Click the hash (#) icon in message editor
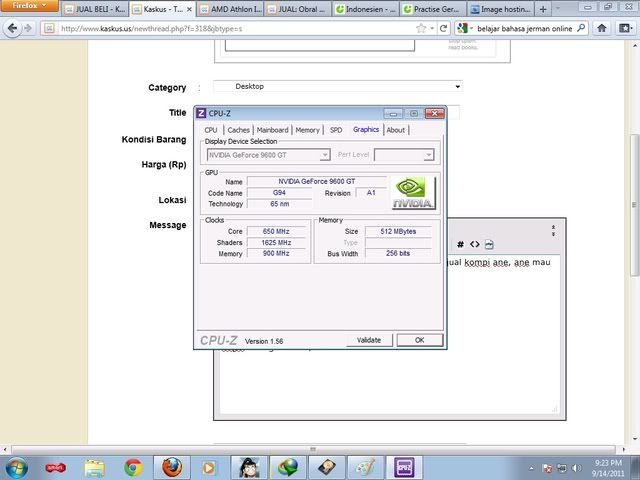The height and width of the screenshot is (480, 640). (x=460, y=244)
